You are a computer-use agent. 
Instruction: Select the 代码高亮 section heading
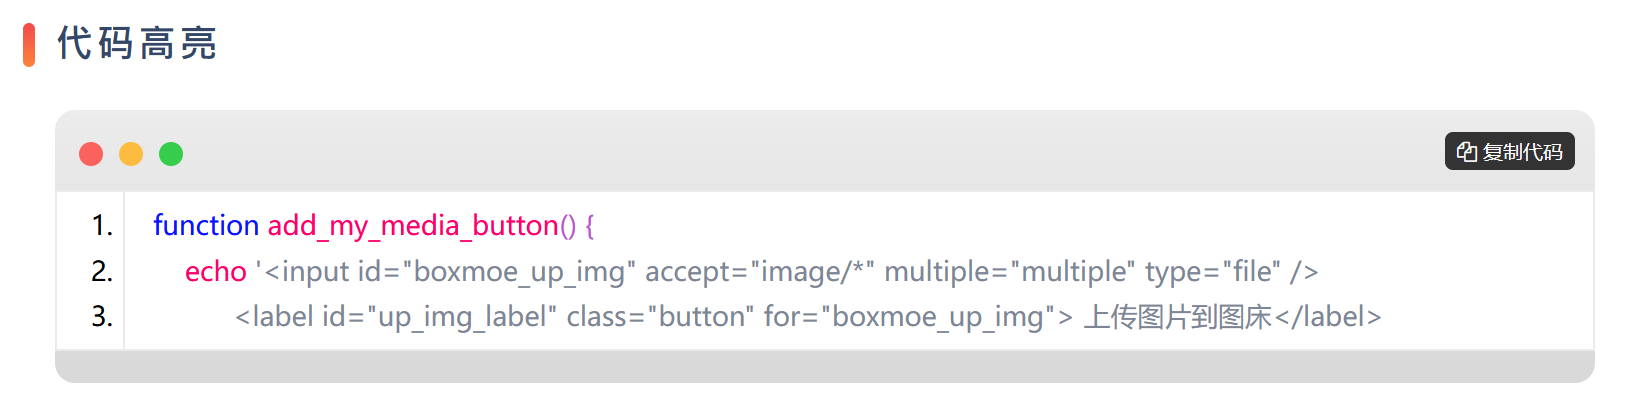pos(137,44)
